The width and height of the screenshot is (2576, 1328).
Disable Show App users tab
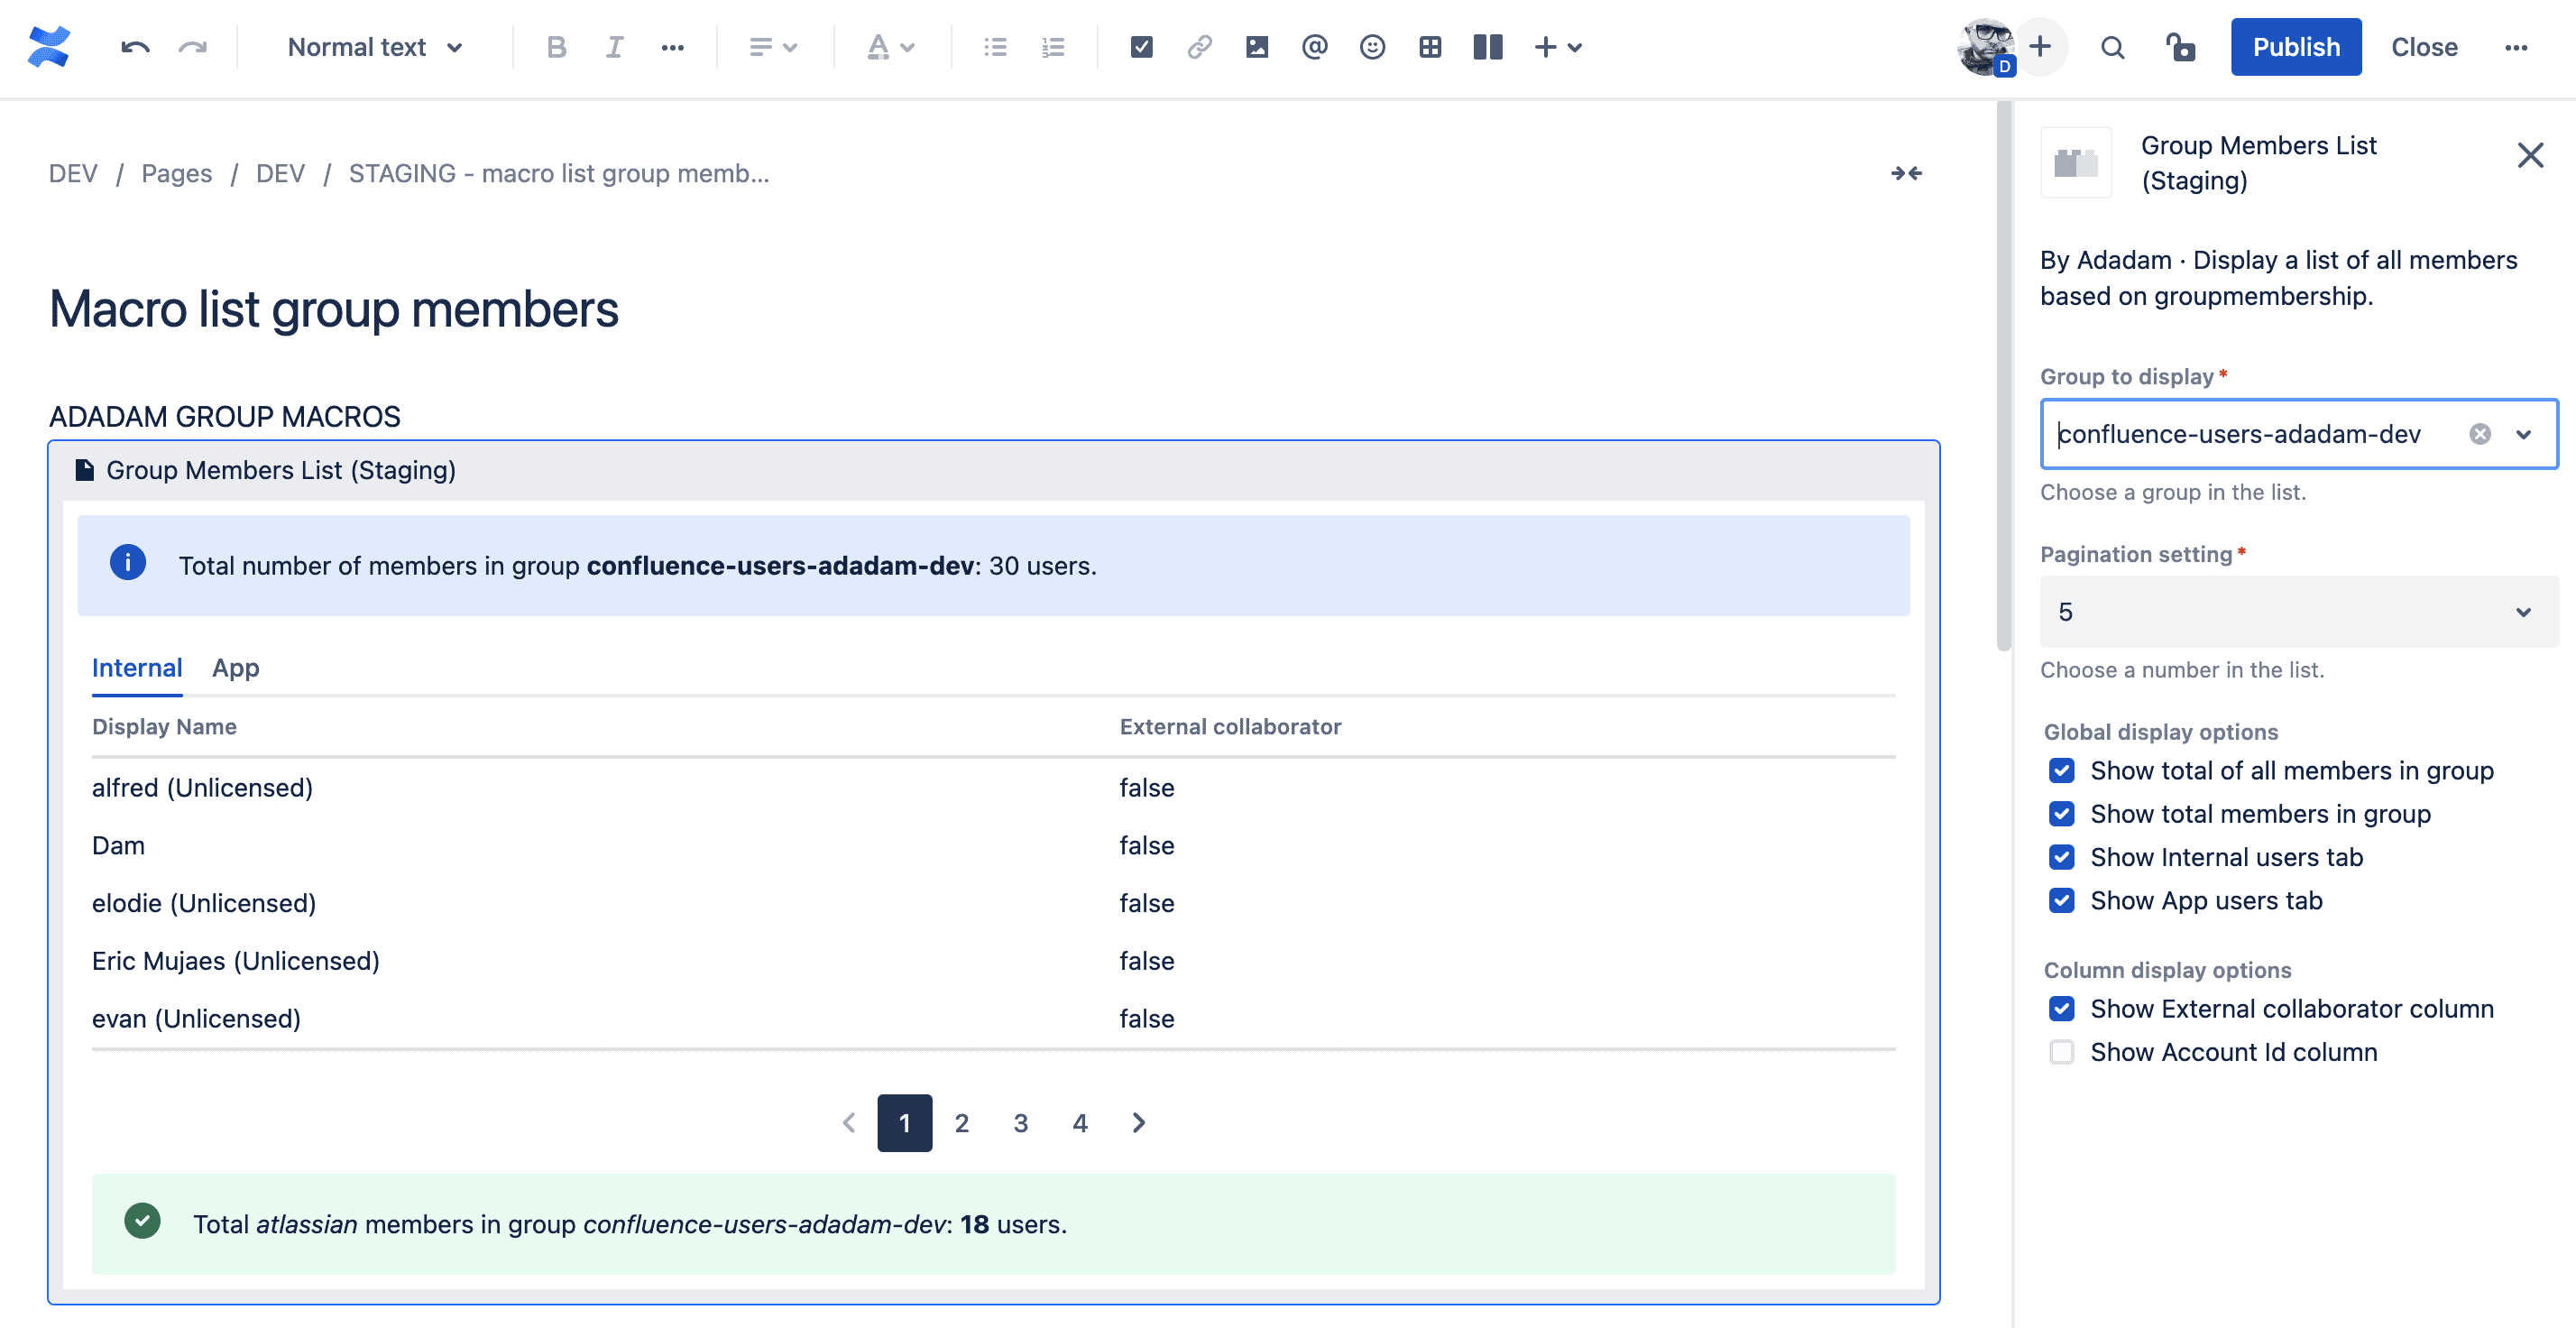coord(2062,900)
